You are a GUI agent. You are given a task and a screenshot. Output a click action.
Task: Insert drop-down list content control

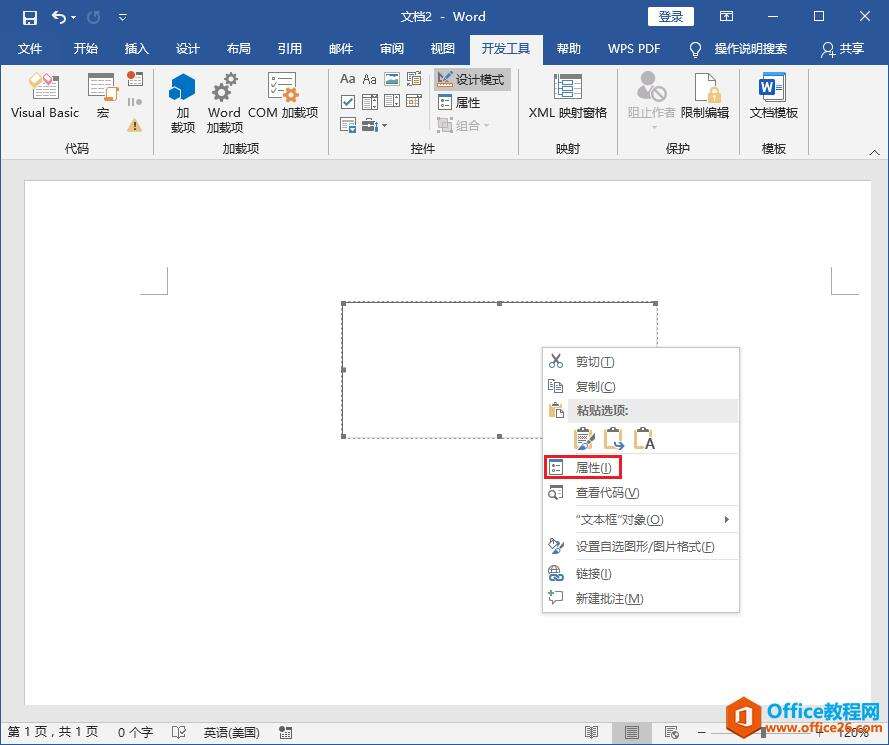(392, 102)
